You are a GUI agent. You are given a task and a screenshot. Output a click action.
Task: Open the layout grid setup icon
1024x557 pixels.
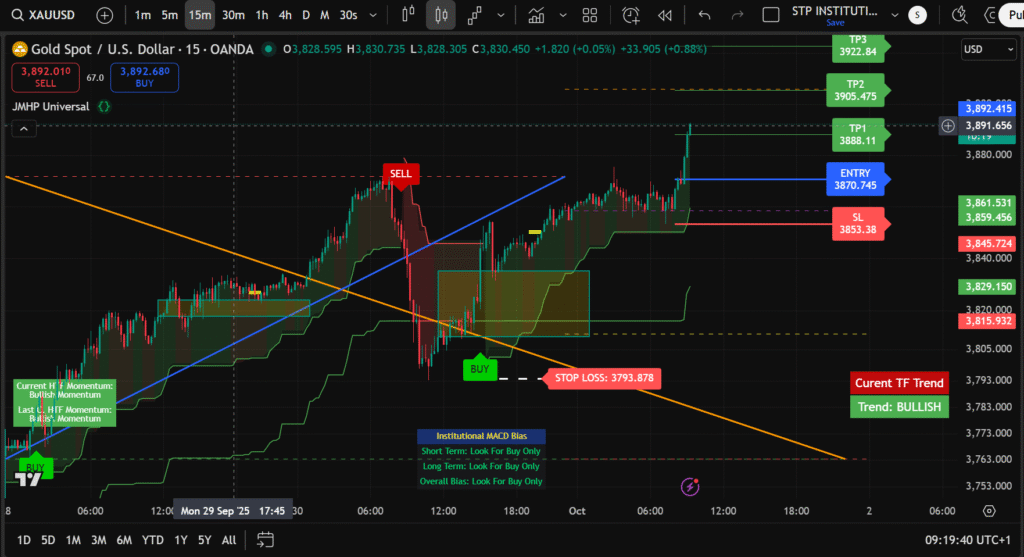pyautogui.click(x=589, y=15)
